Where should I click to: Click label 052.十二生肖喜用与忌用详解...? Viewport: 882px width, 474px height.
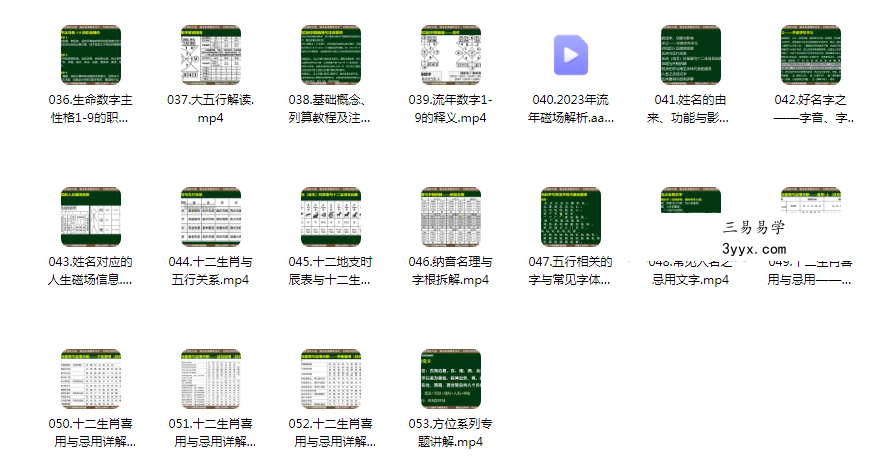tap(332, 432)
